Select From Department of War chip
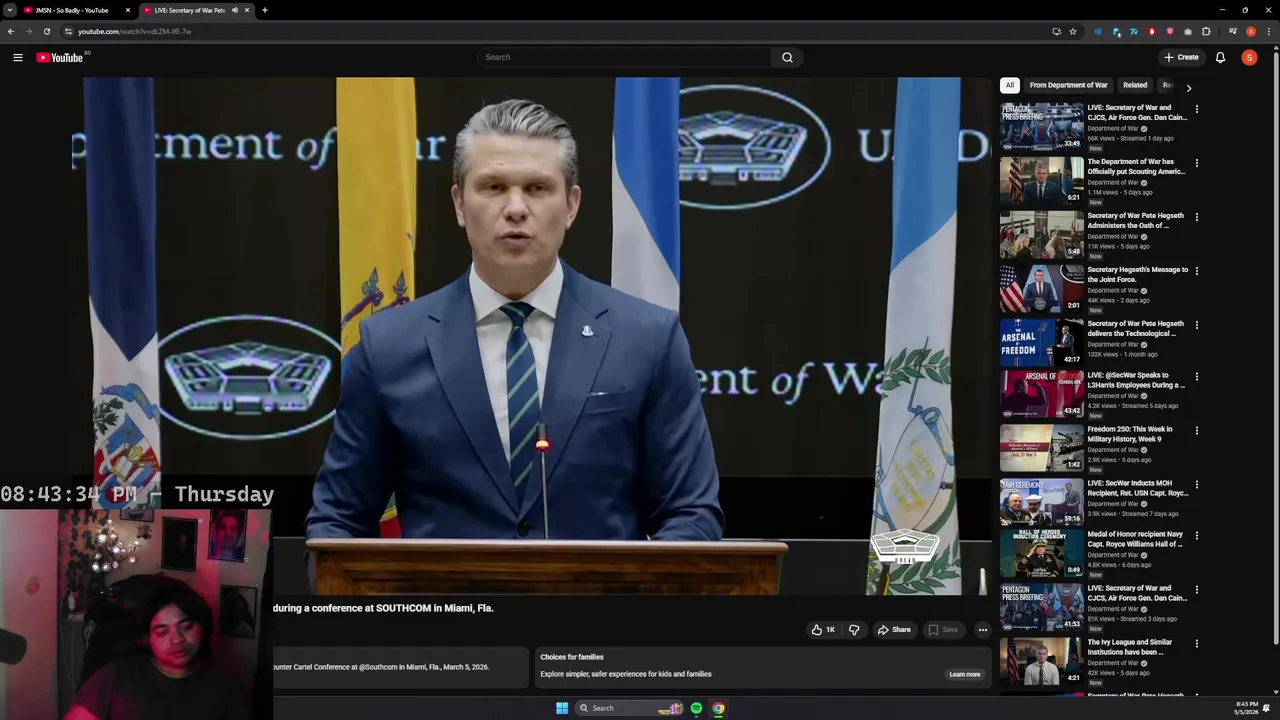1280x720 pixels. (x=1068, y=85)
